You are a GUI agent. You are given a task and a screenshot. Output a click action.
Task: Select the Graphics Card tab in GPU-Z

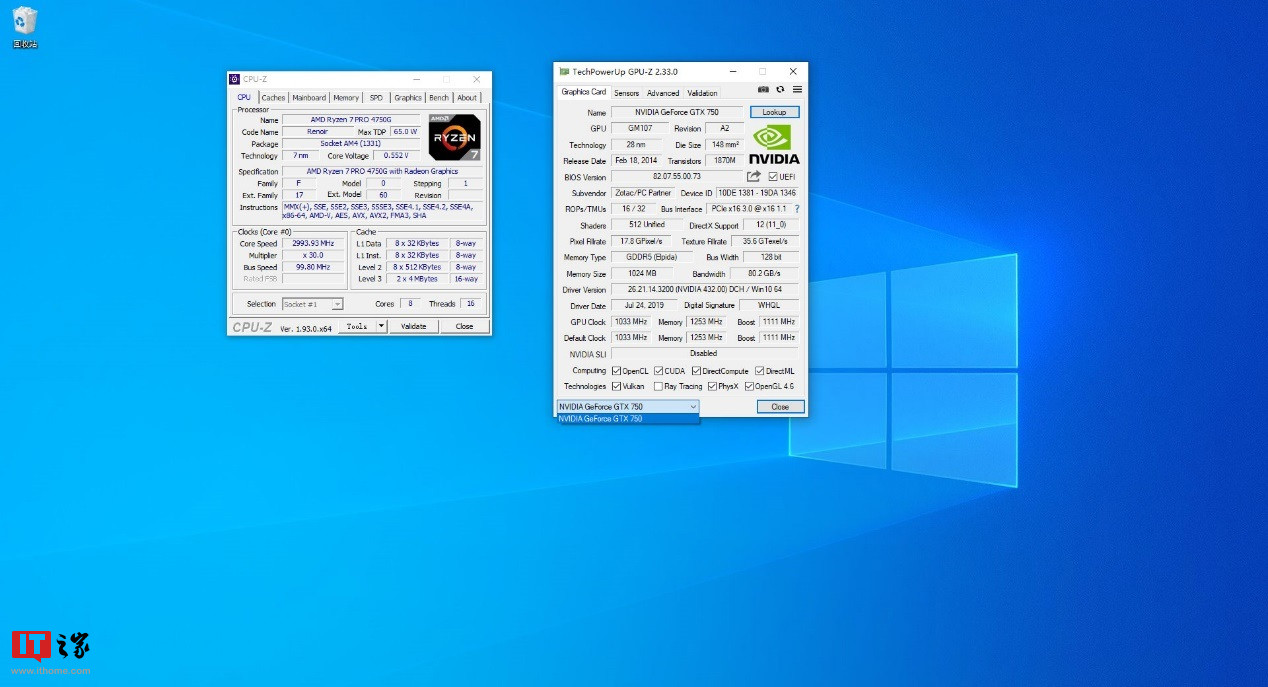(x=583, y=92)
